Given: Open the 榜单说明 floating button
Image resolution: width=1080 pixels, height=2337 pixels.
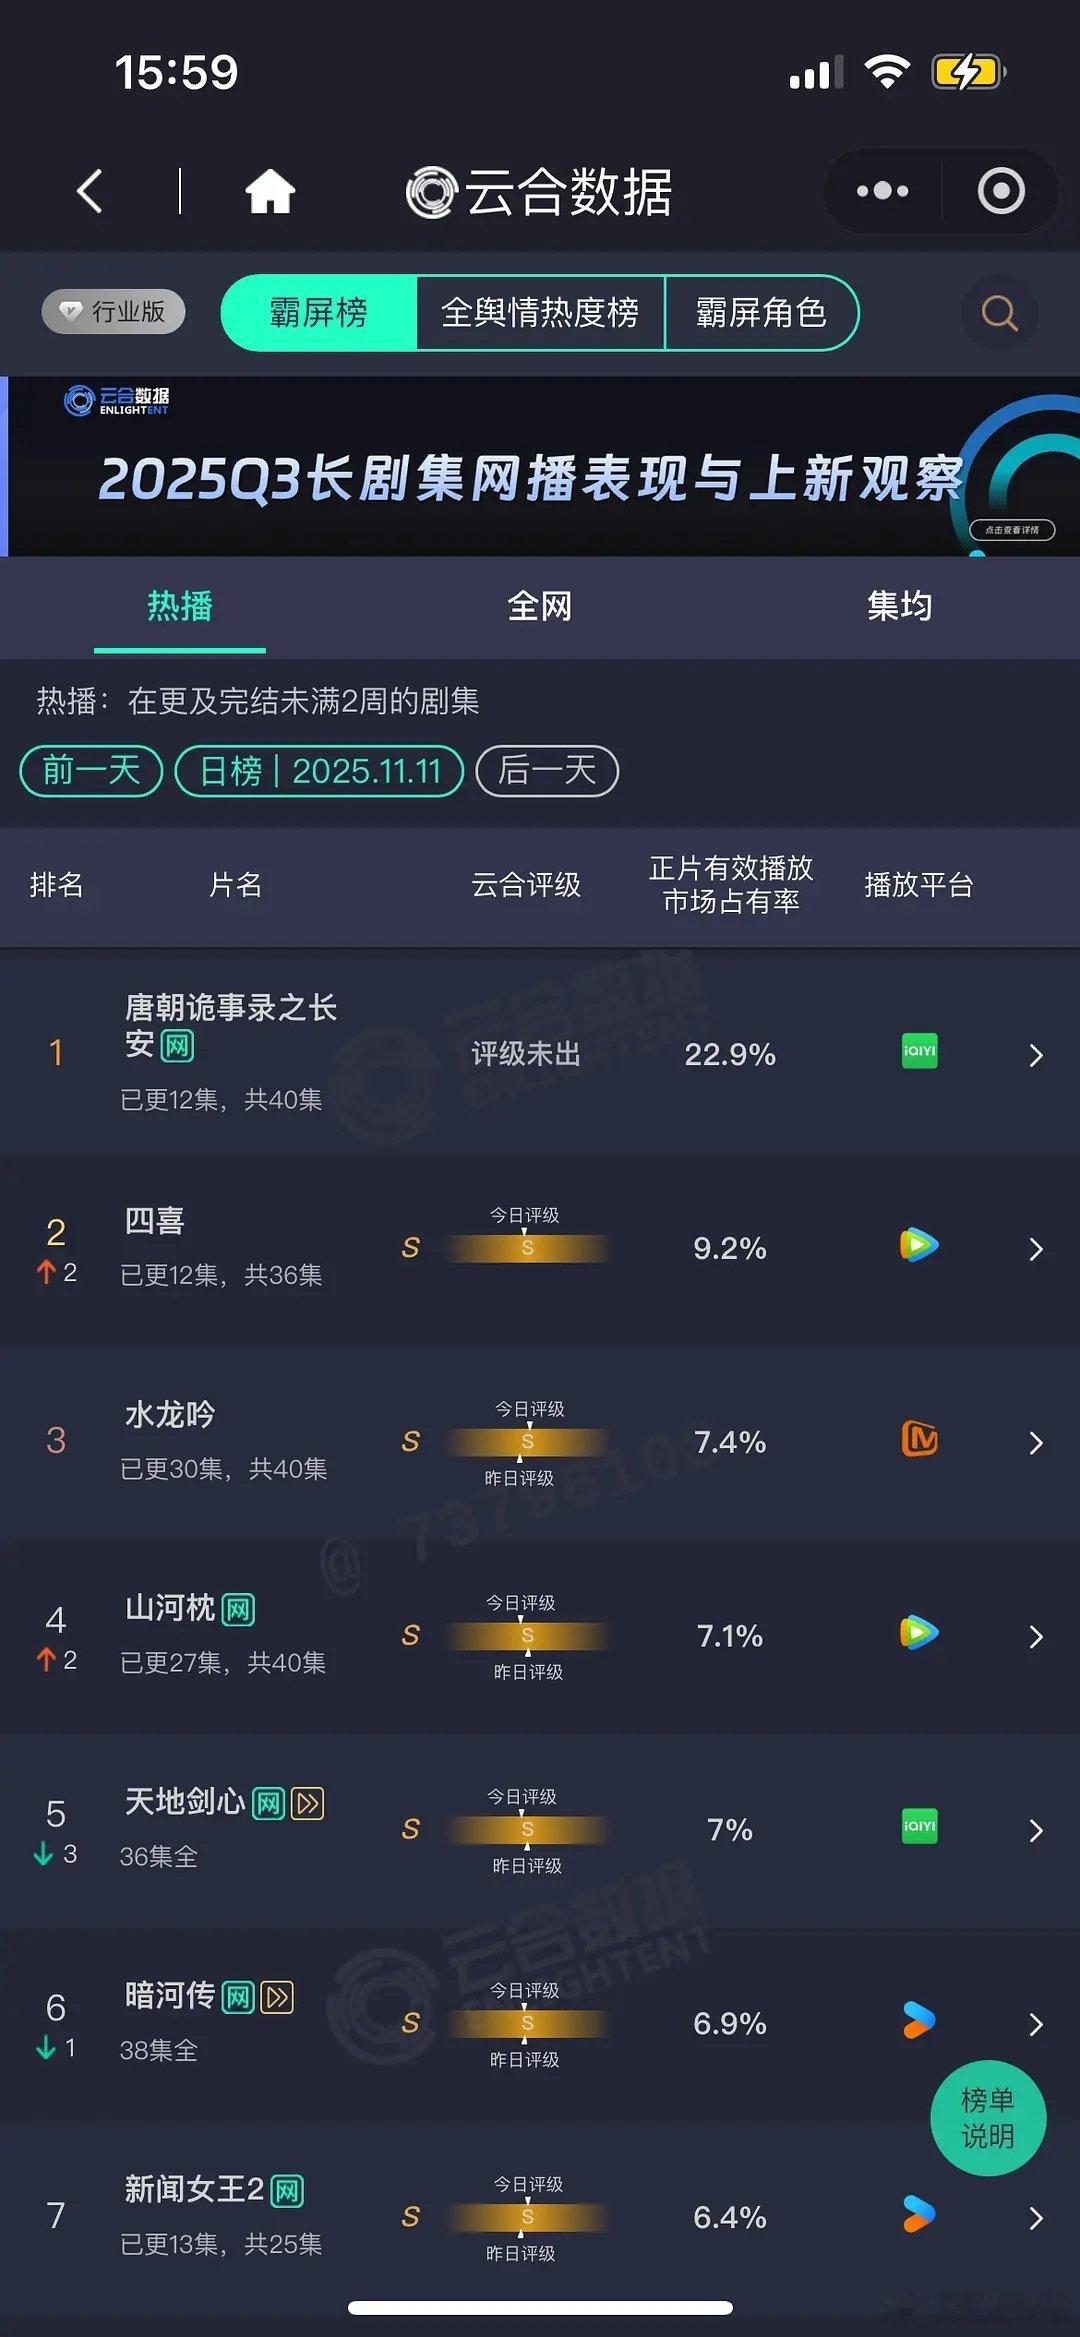Looking at the screenshot, I should point(988,2118).
